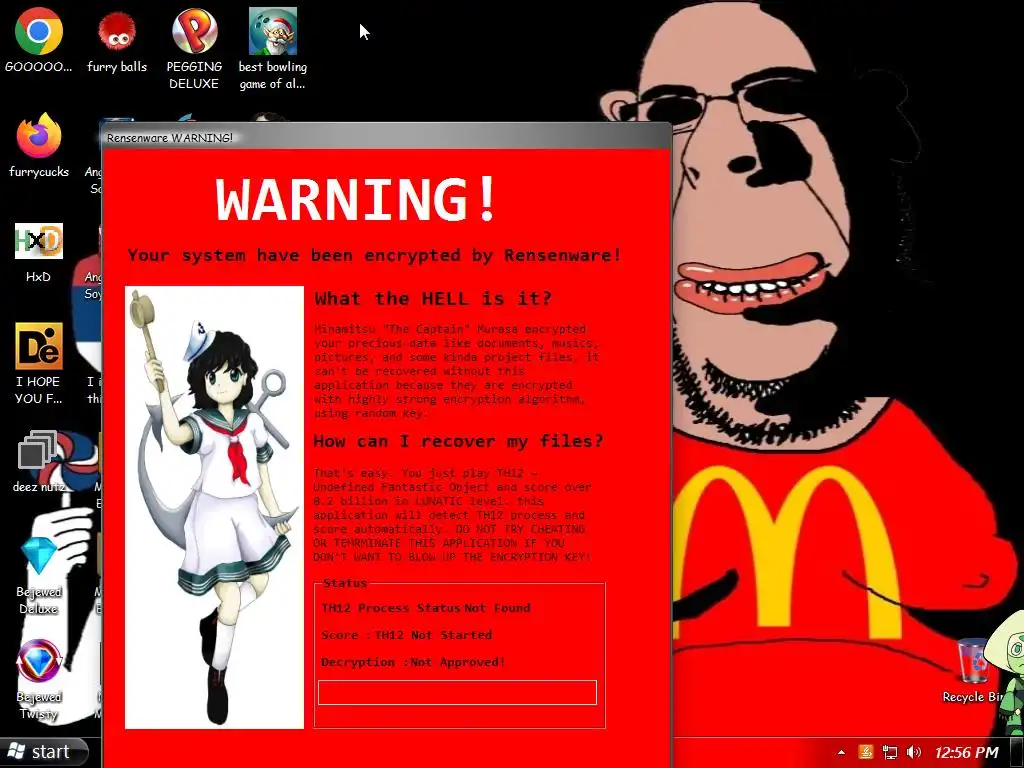Select the Bejewed Twisty desktop icon
The width and height of the screenshot is (1024, 768).
(39, 680)
